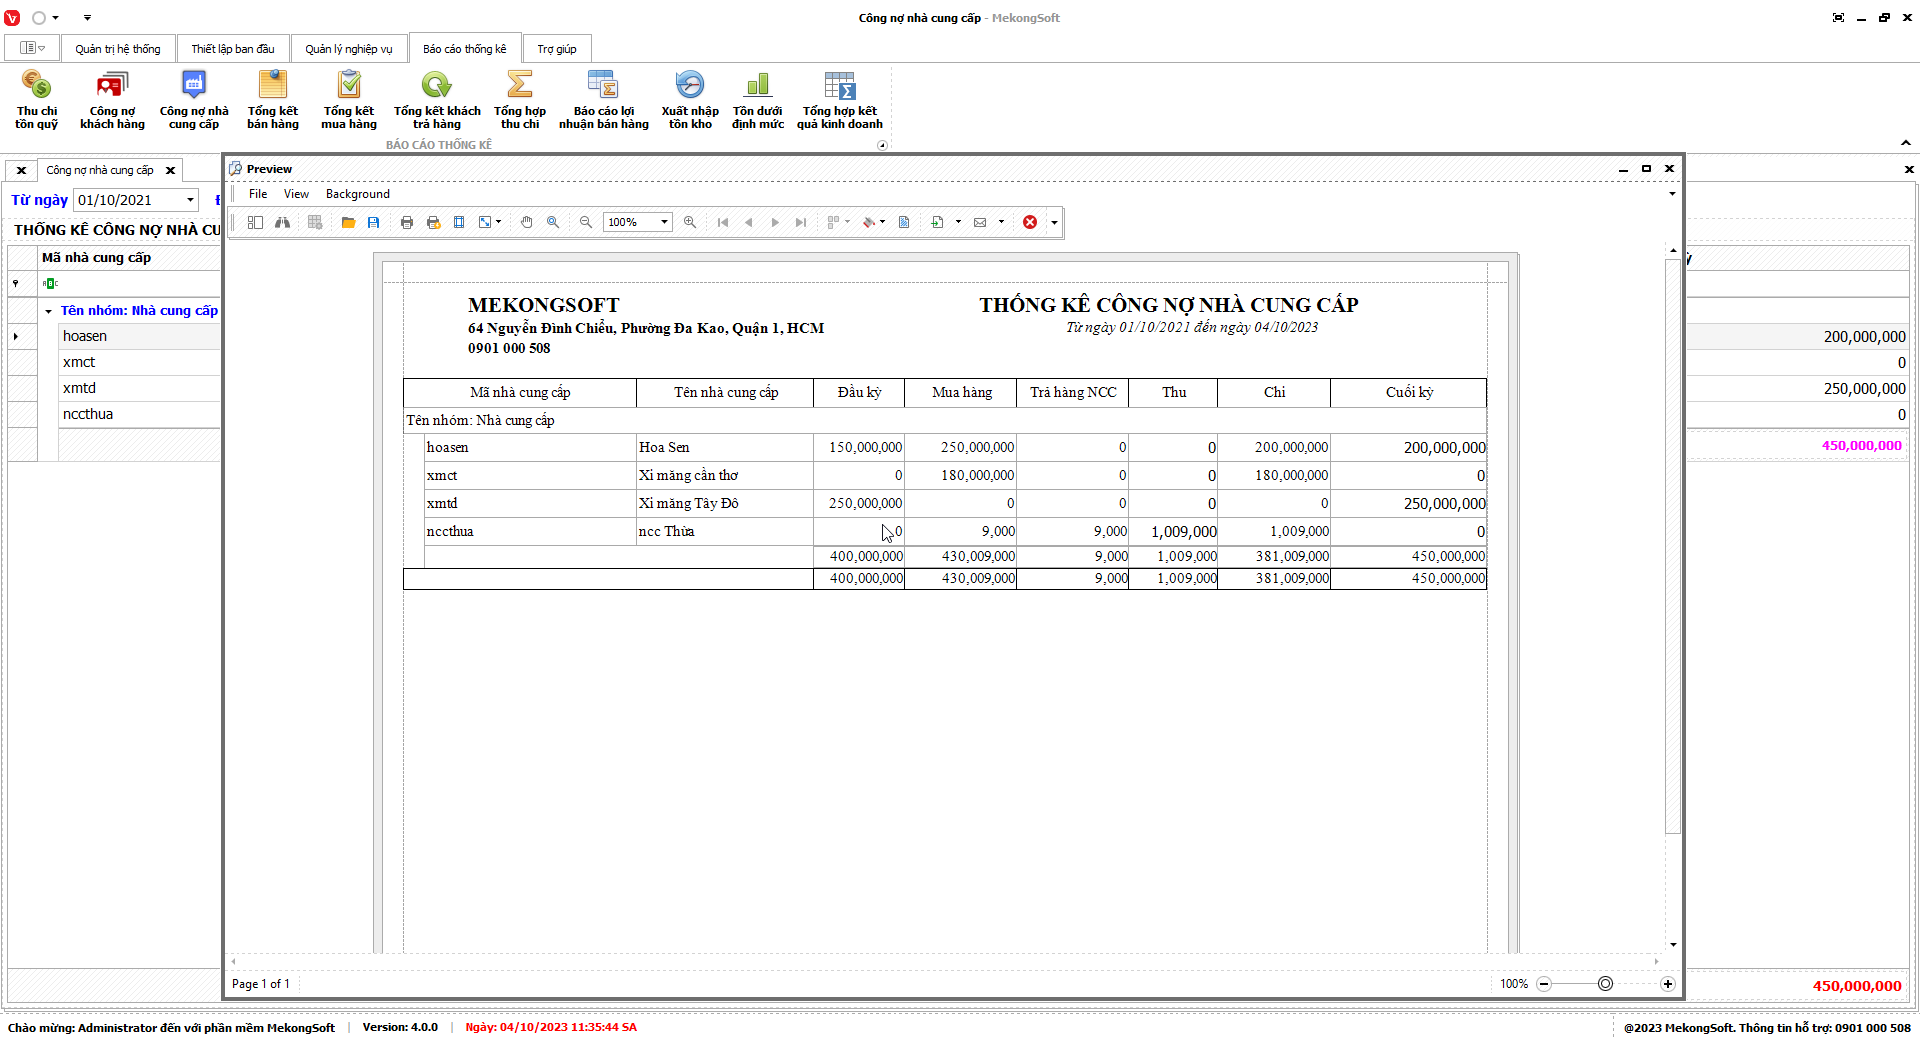
Task: Close the Công nợ nhà cung cấp tab
Action: 170,170
